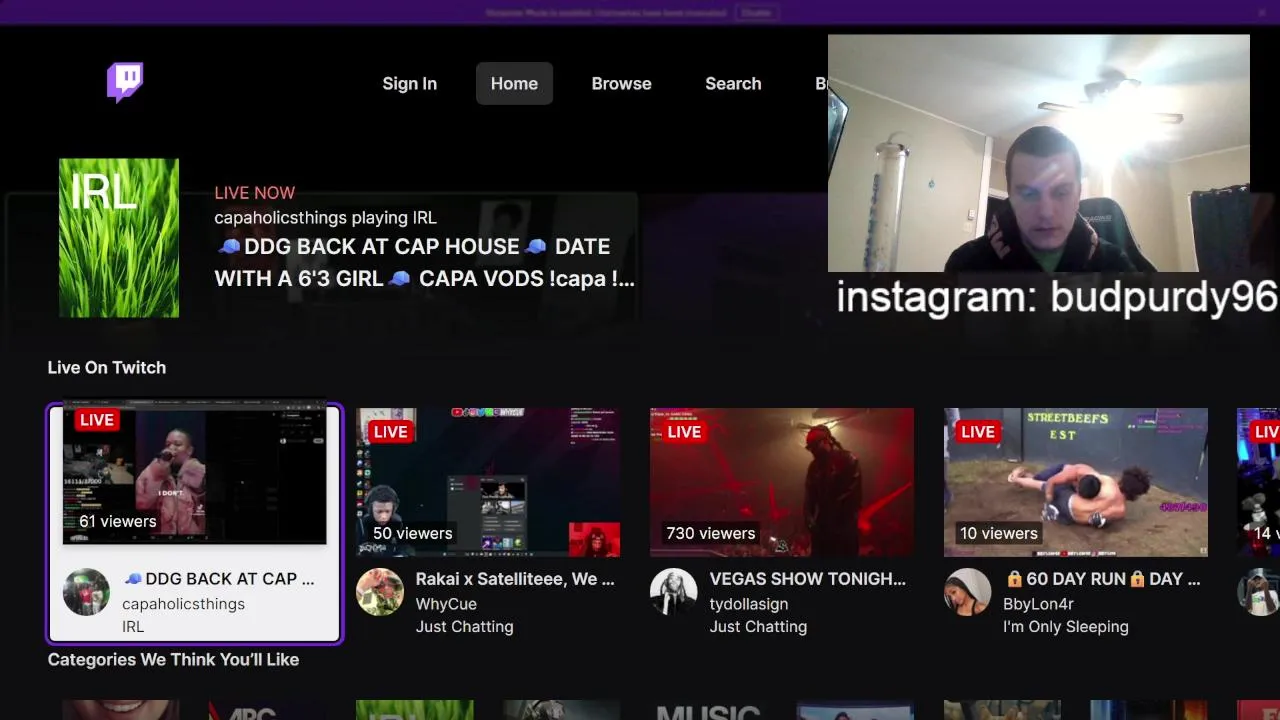Click the WhyCue channel name
Viewport: 1280px width, 720px height.
pos(446,604)
